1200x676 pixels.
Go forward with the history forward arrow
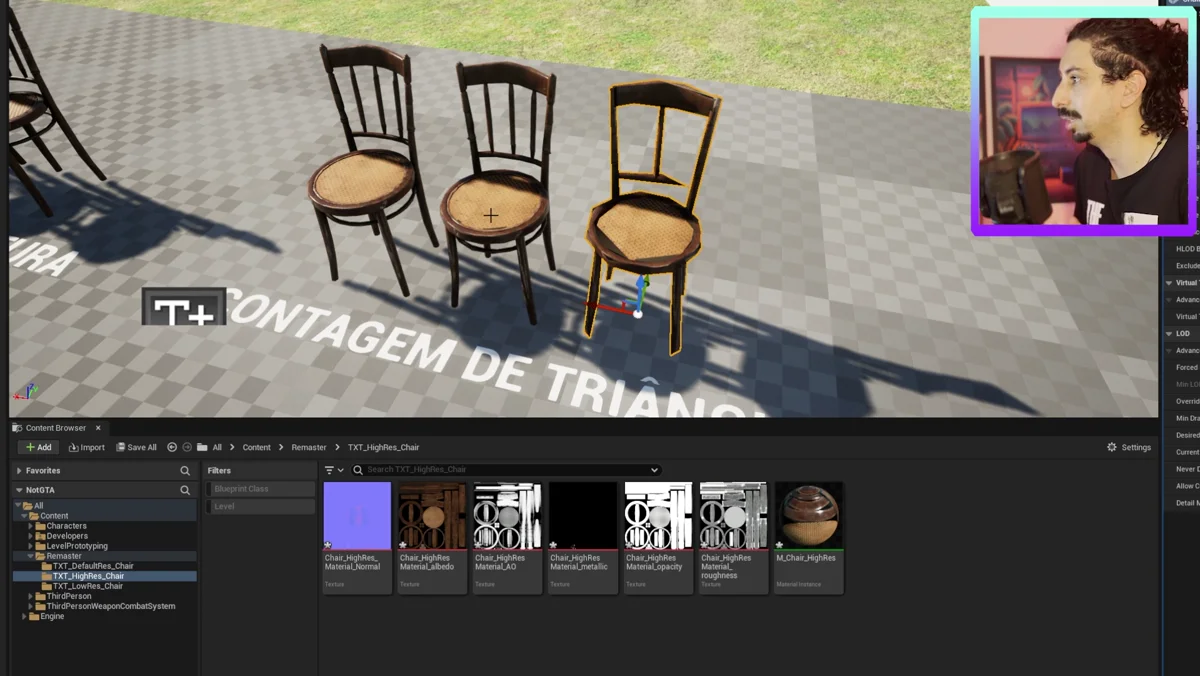[x=187, y=447]
